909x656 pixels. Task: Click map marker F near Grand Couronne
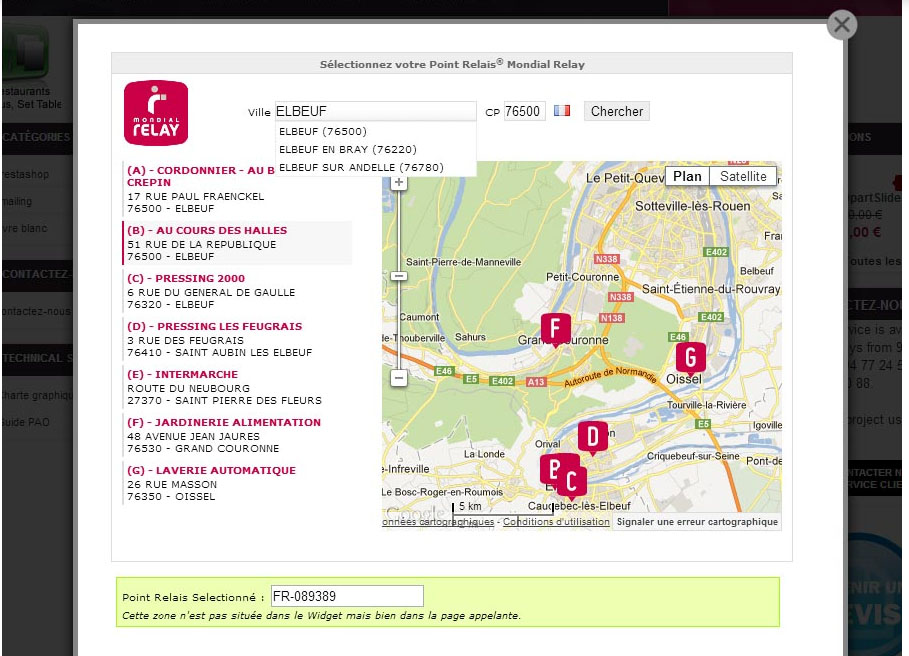click(x=555, y=329)
